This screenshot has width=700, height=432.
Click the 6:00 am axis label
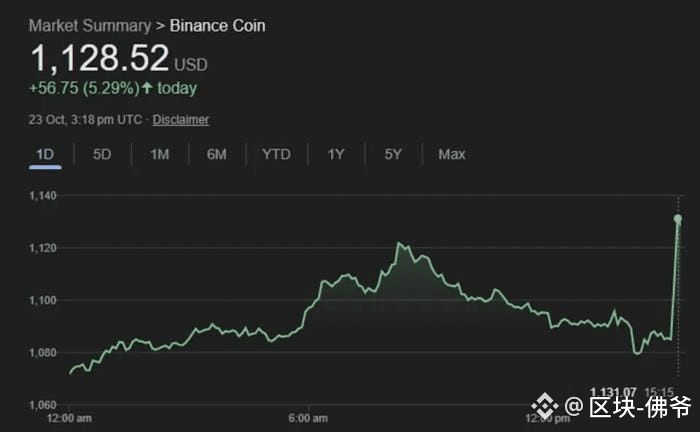(x=309, y=418)
